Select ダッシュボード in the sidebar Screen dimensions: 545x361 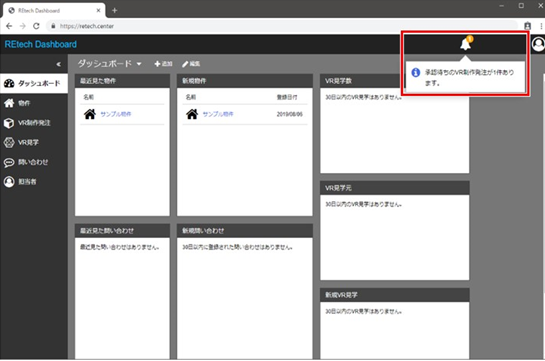[34, 83]
